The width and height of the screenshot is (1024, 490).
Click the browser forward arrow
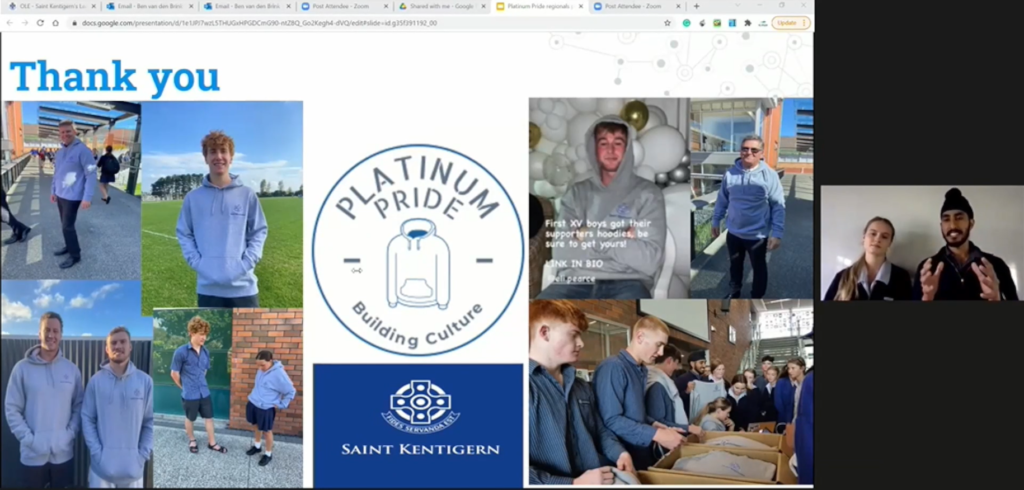point(26,22)
